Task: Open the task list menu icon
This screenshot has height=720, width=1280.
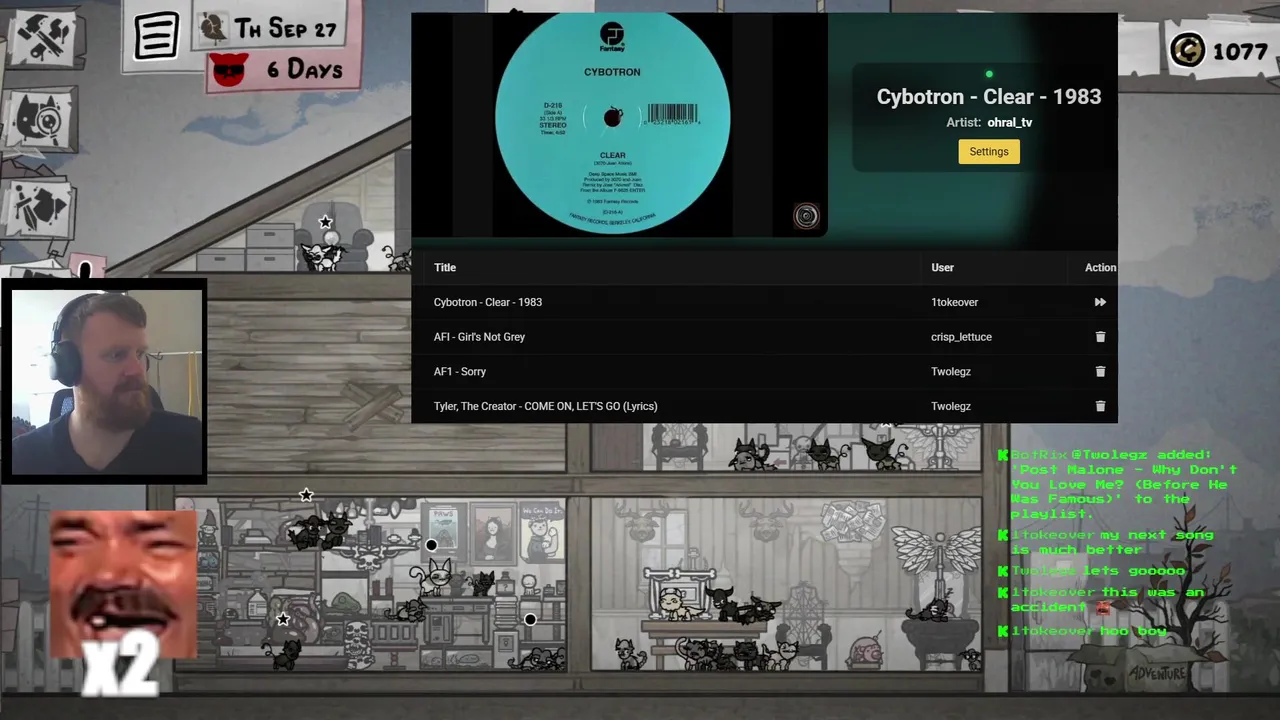Action: tap(157, 37)
